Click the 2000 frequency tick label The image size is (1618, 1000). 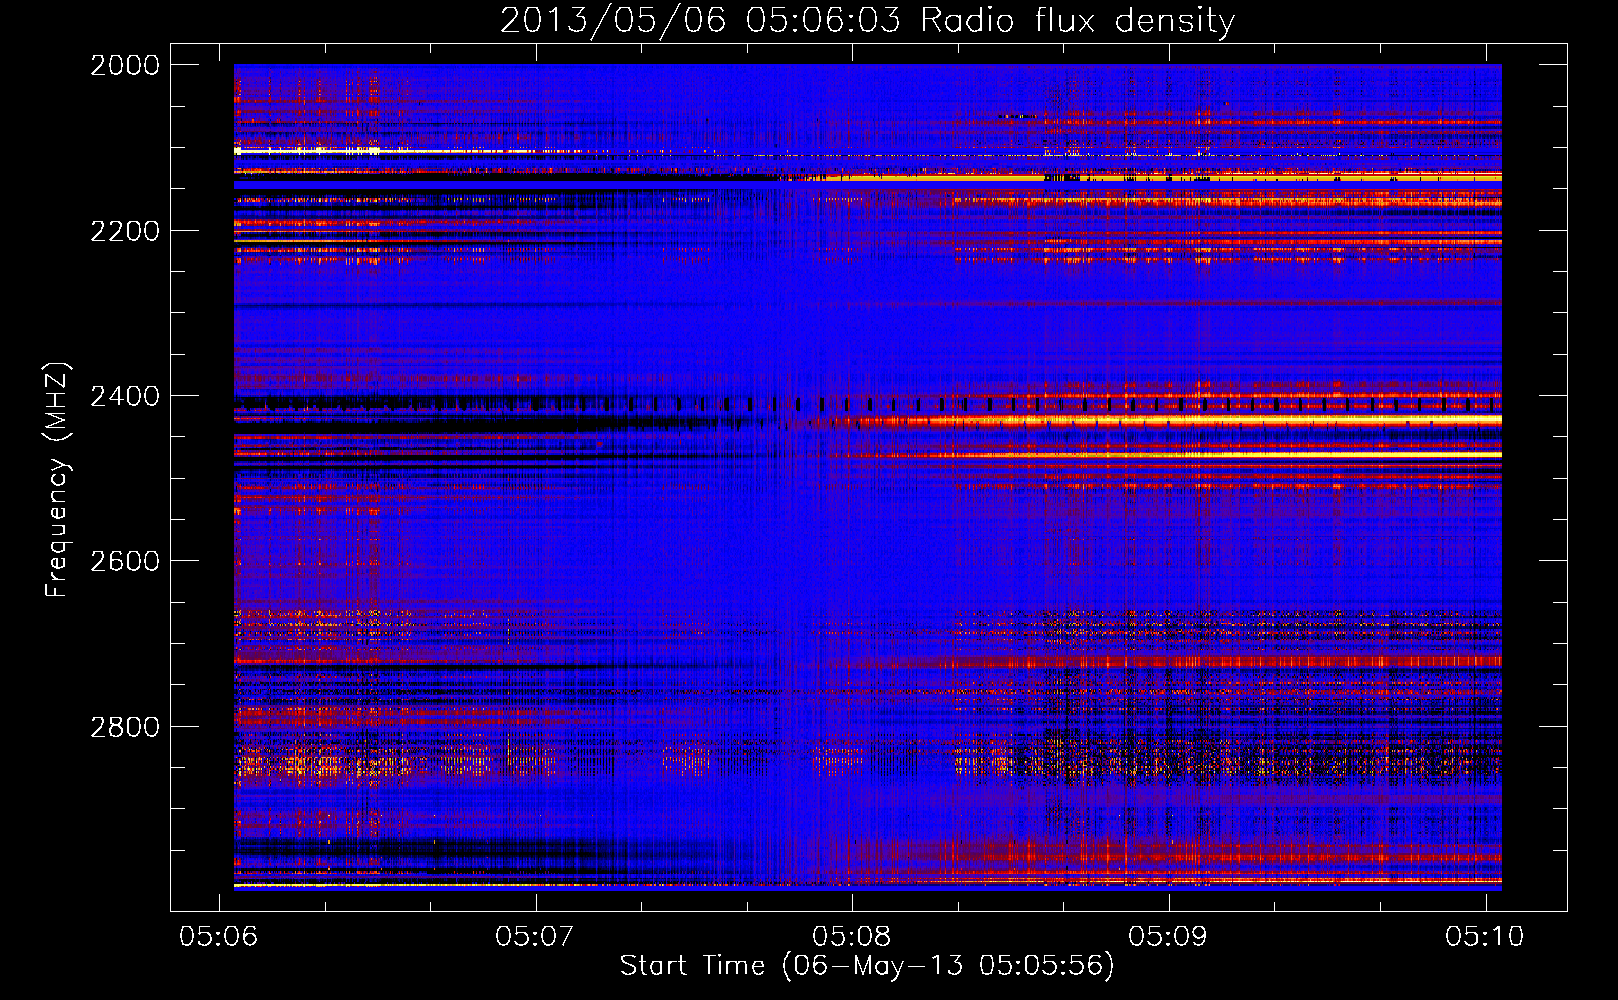(x=125, y=65)
